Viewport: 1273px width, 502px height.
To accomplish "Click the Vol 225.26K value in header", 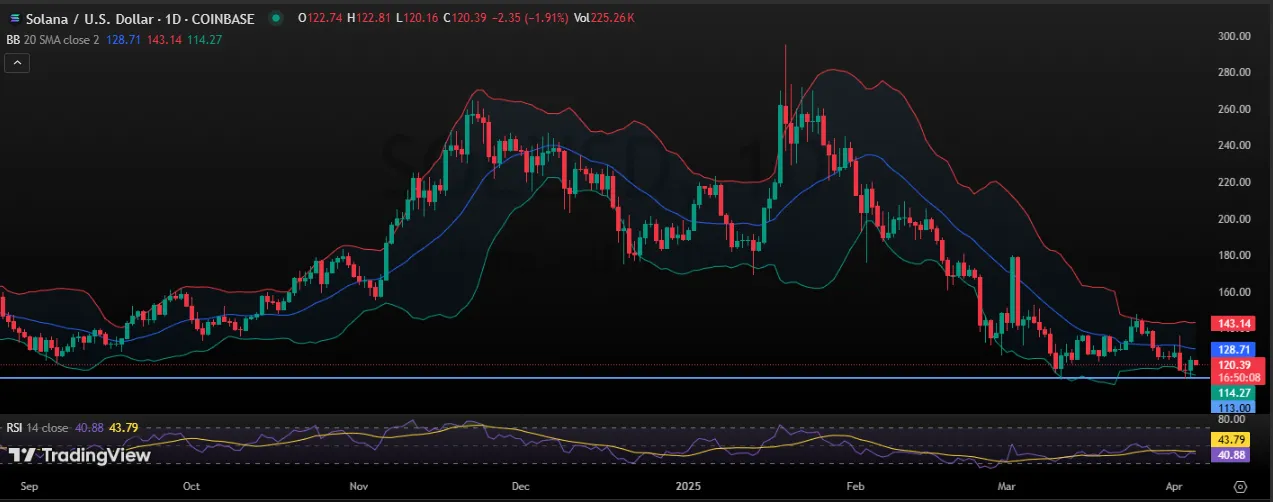I will click(604, 19).
